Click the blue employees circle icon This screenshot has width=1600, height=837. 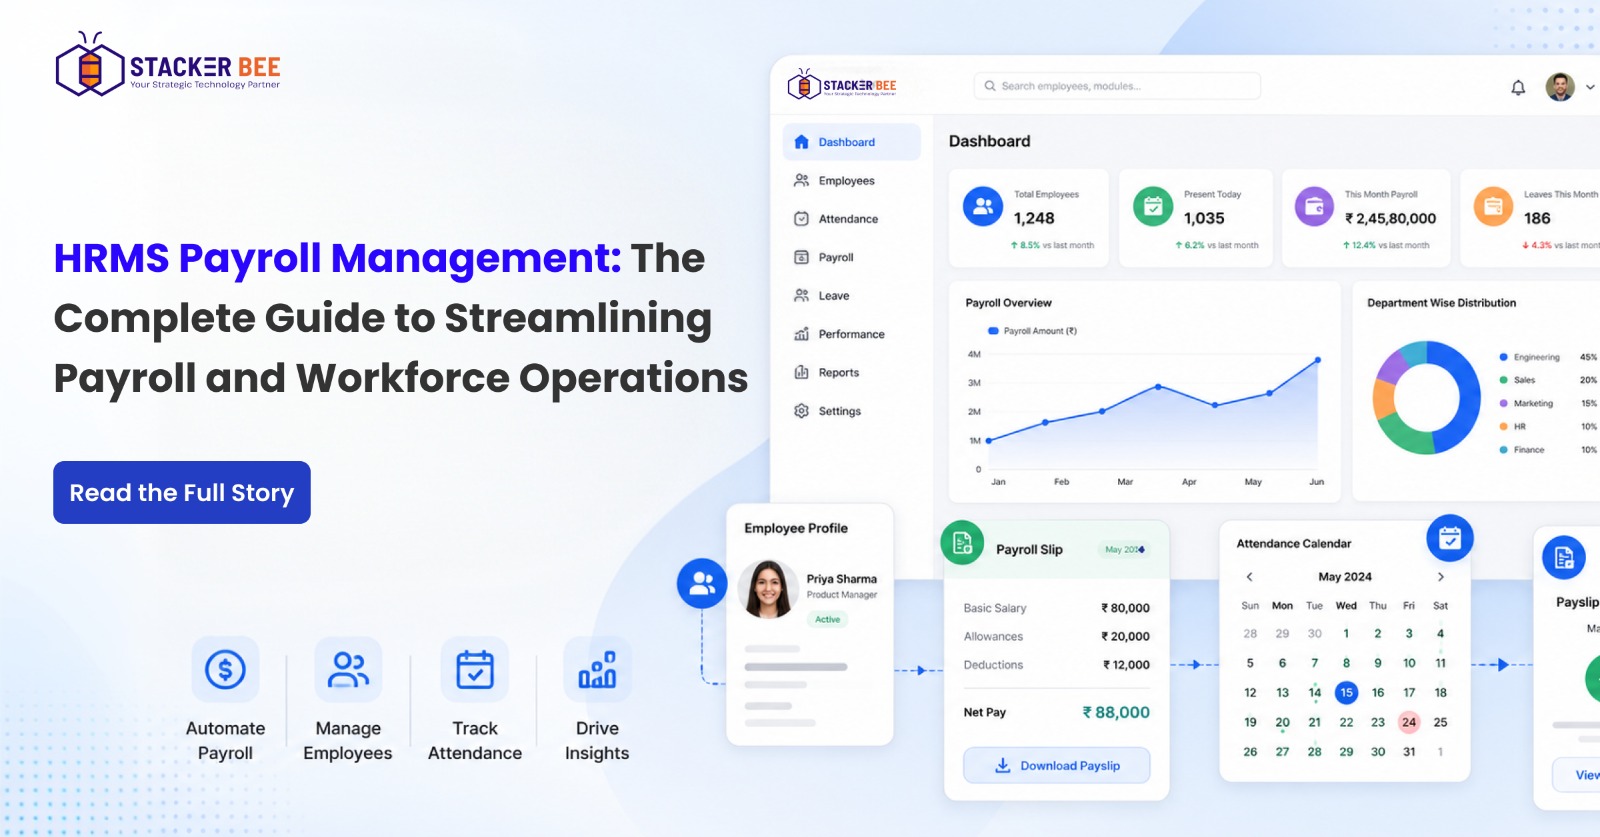pyautogui.click(x=702, y=583)
